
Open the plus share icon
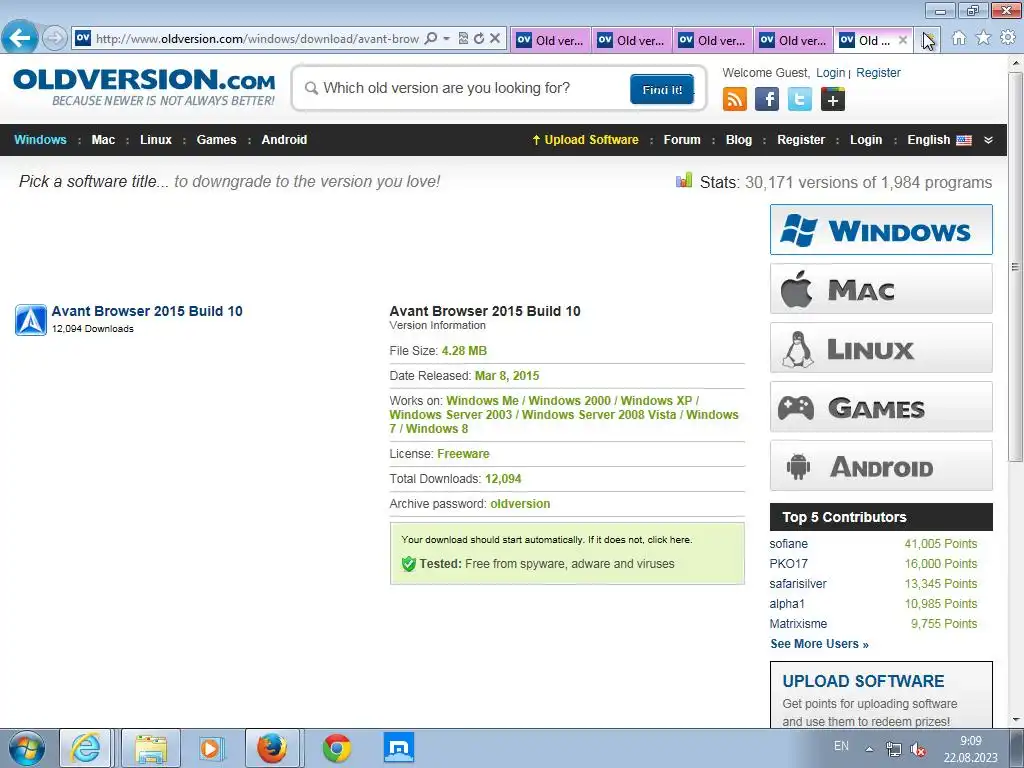coord(833,99)
